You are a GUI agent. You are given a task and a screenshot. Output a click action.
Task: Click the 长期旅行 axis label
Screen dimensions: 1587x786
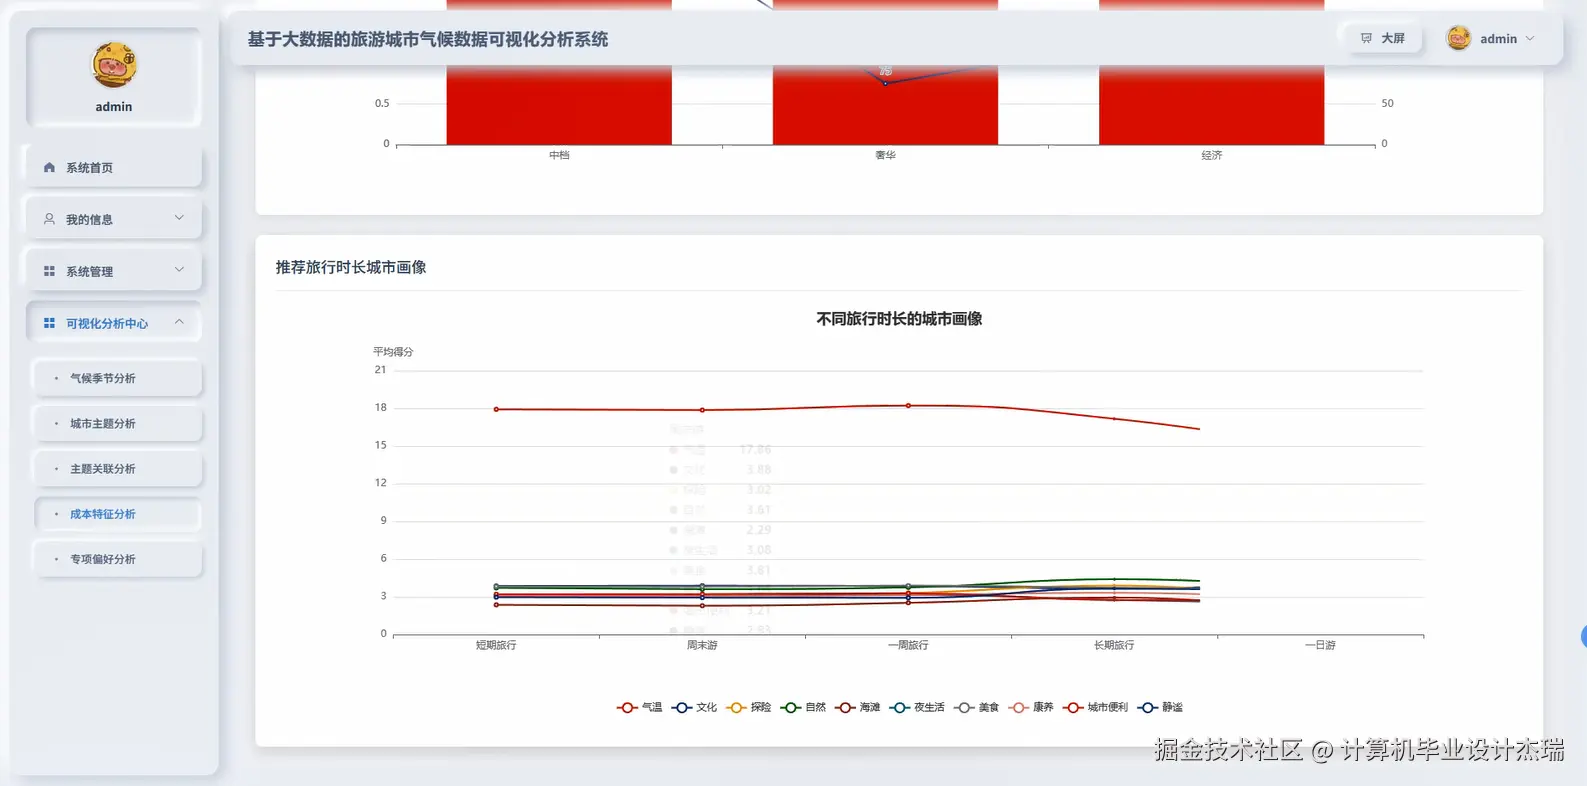coord(1114,645)
